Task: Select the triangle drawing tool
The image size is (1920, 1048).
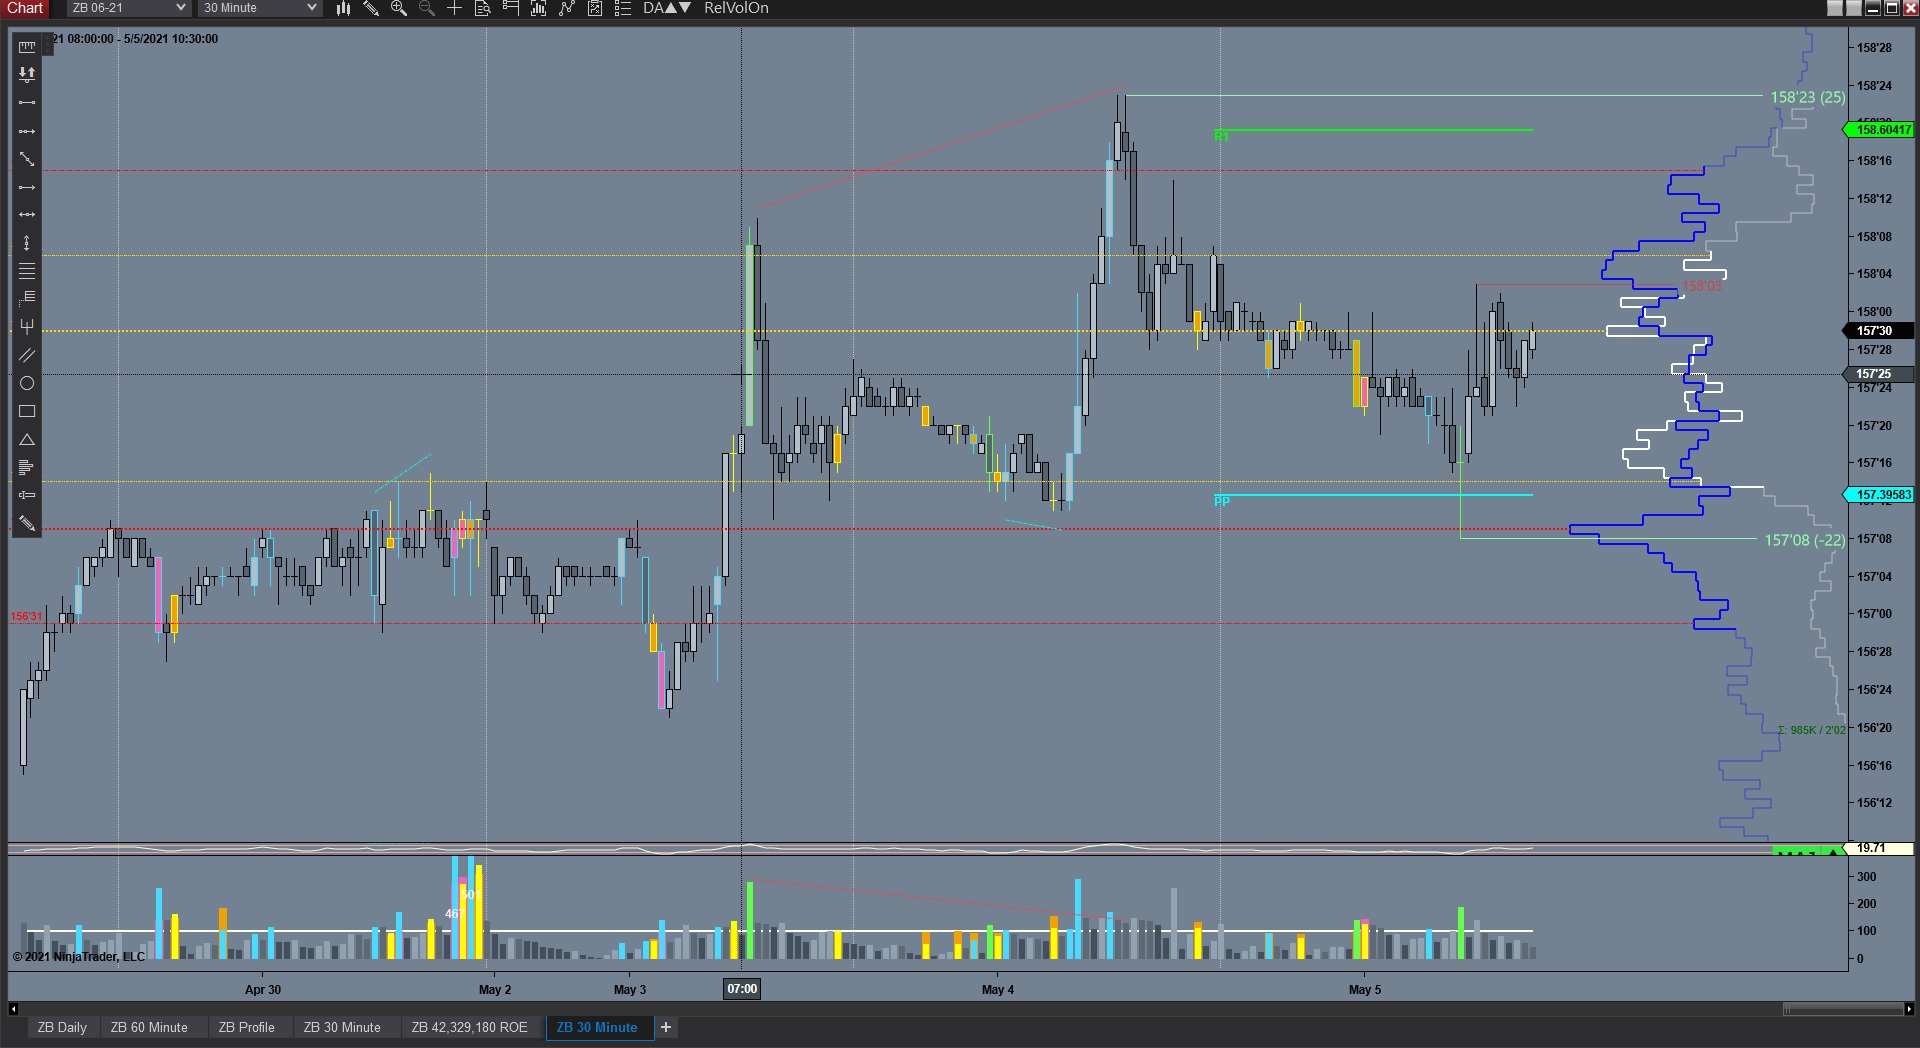Action: tap(27, 439)
